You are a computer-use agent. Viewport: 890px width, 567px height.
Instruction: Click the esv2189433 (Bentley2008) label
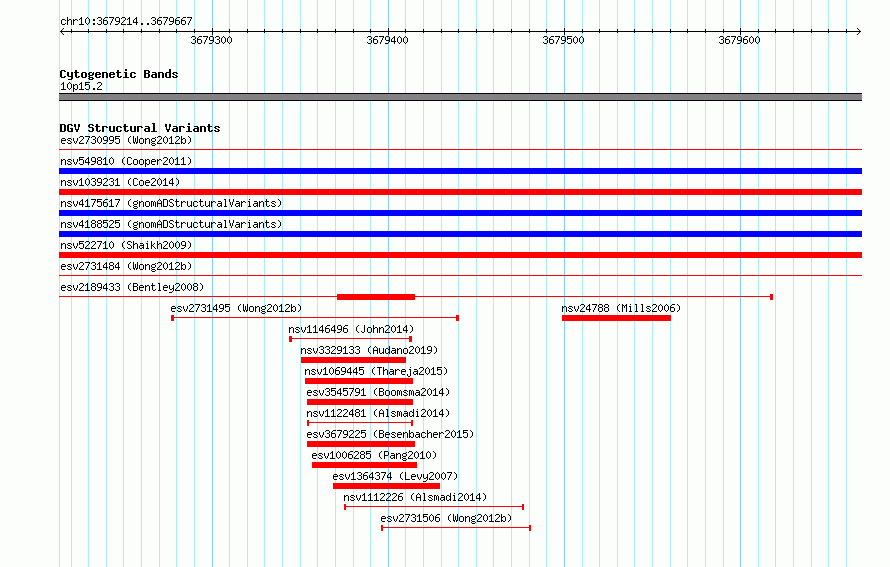point(132,287)
